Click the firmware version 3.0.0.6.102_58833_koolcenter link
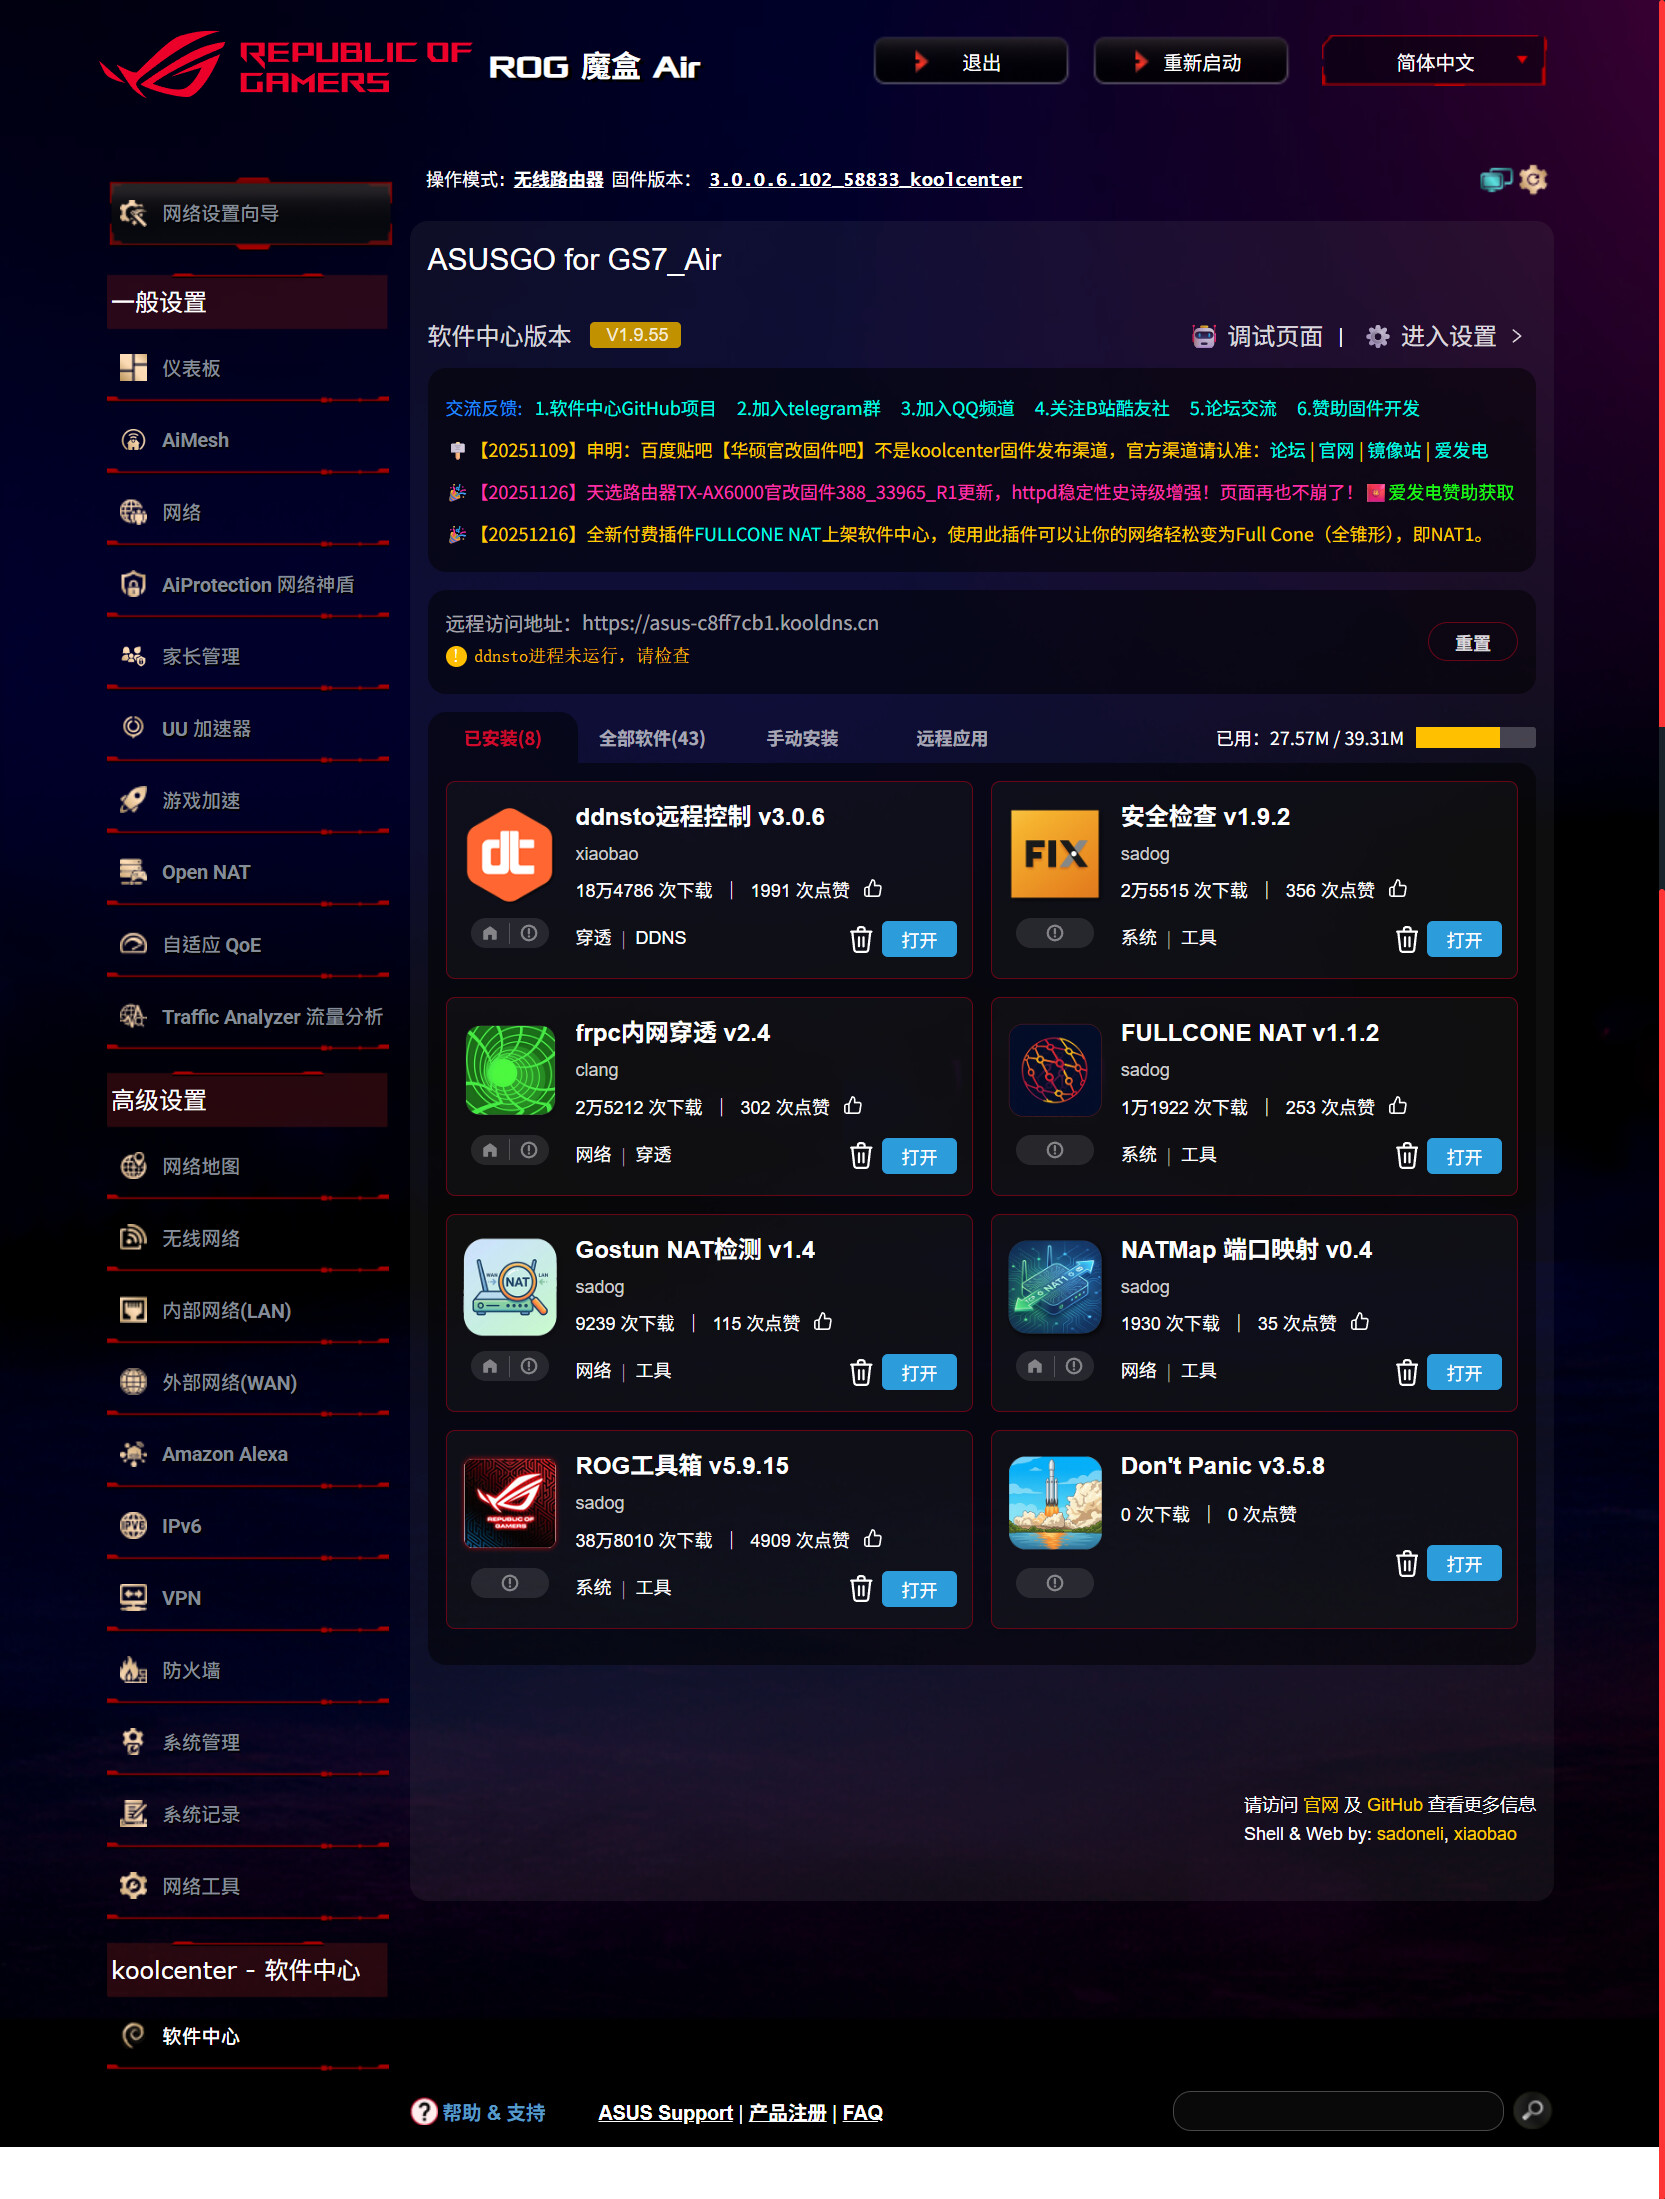This screenshot has height=2199, width=1665. 865,180
